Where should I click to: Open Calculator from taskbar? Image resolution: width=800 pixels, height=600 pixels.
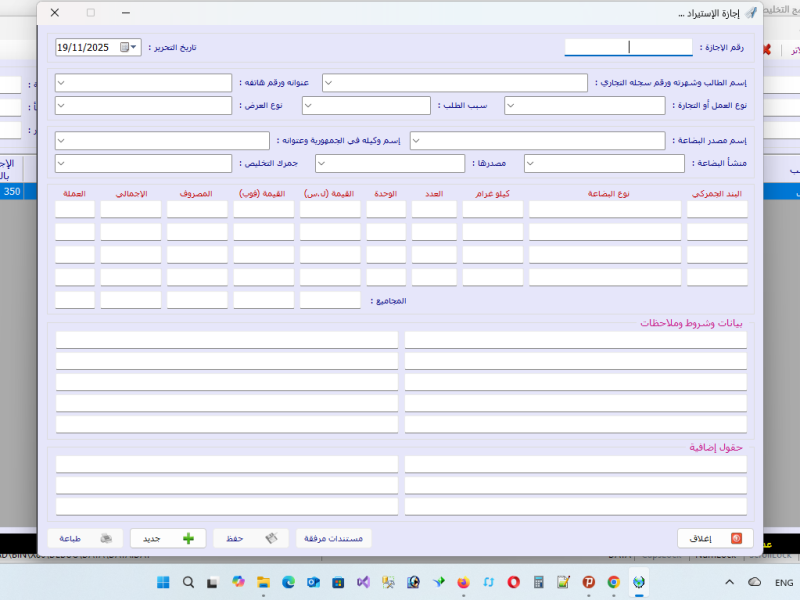[x=538, y=582]
